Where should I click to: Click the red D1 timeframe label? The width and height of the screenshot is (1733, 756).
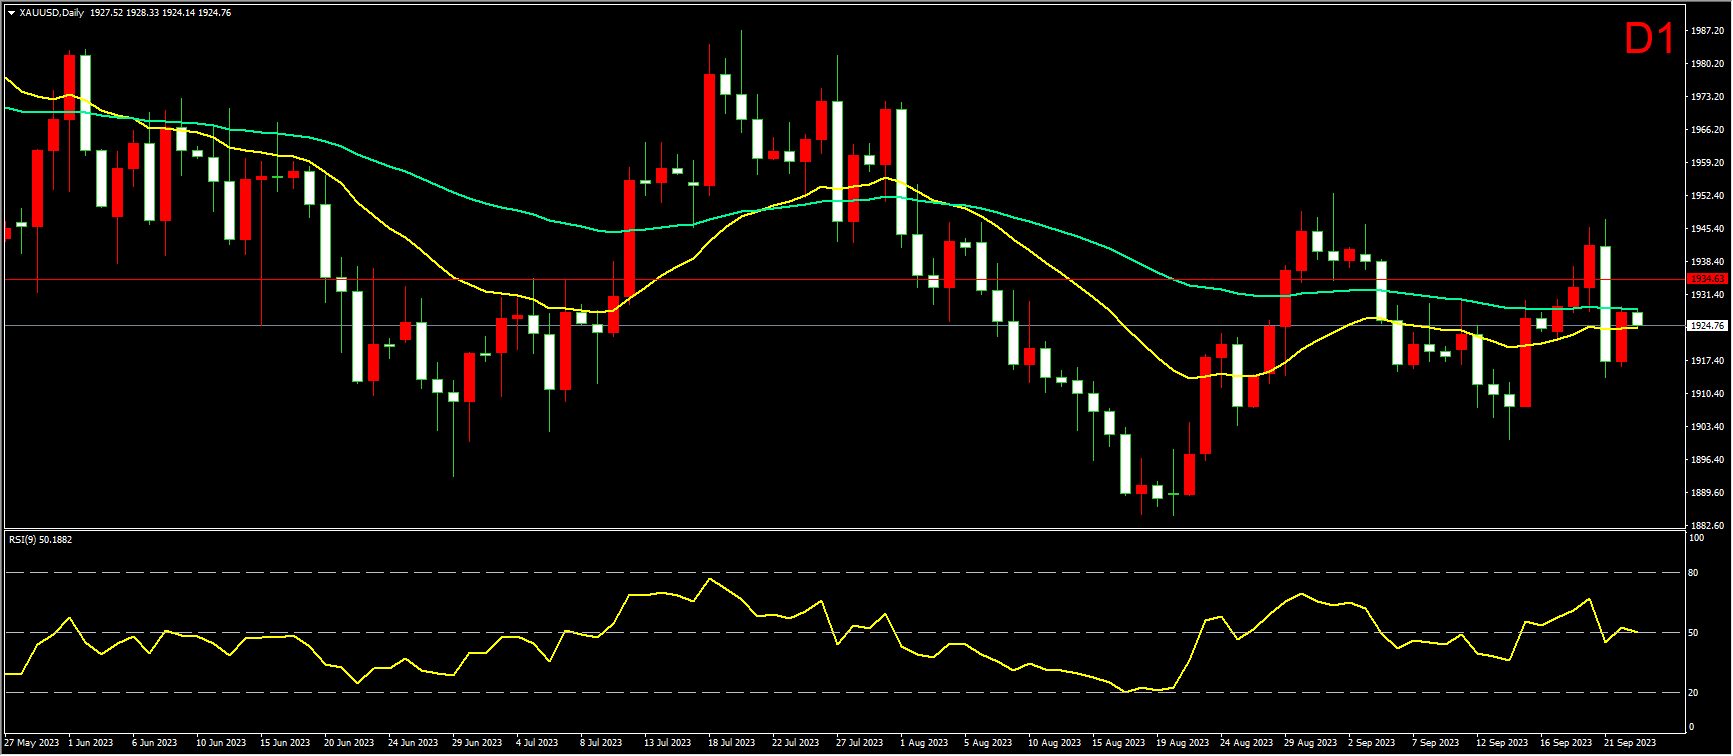pos(1649,40)
